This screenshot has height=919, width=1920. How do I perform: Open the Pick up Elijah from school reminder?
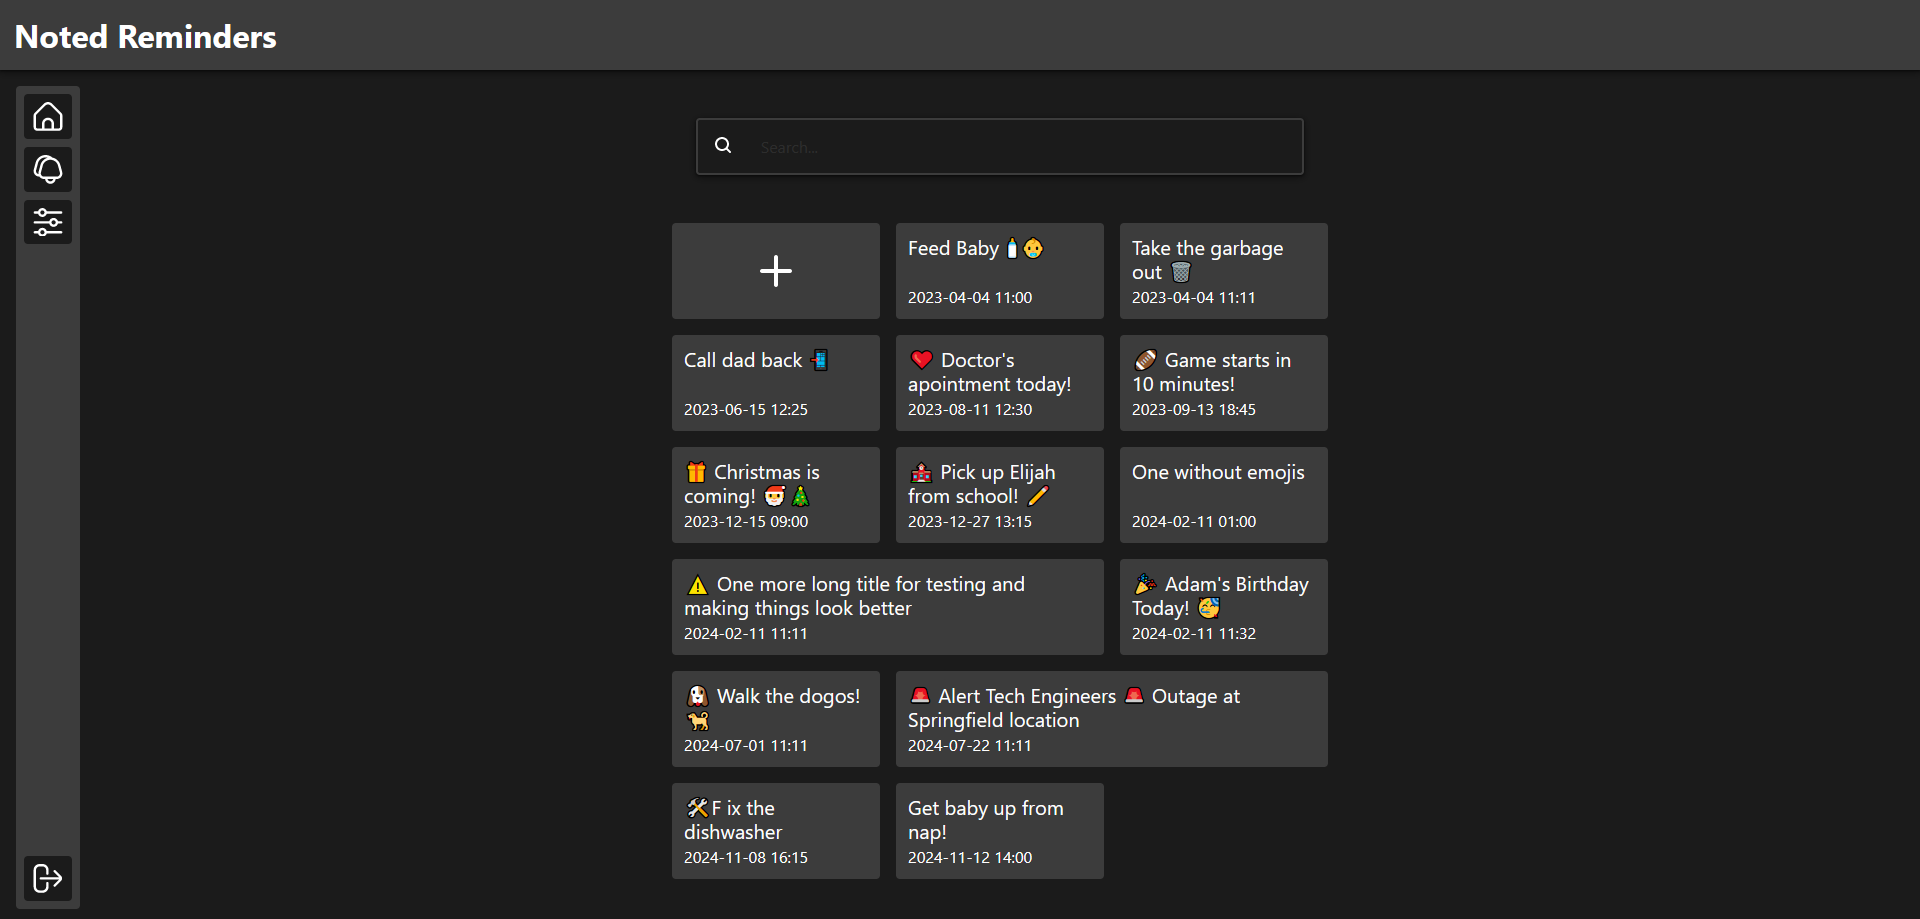[999, 495]
